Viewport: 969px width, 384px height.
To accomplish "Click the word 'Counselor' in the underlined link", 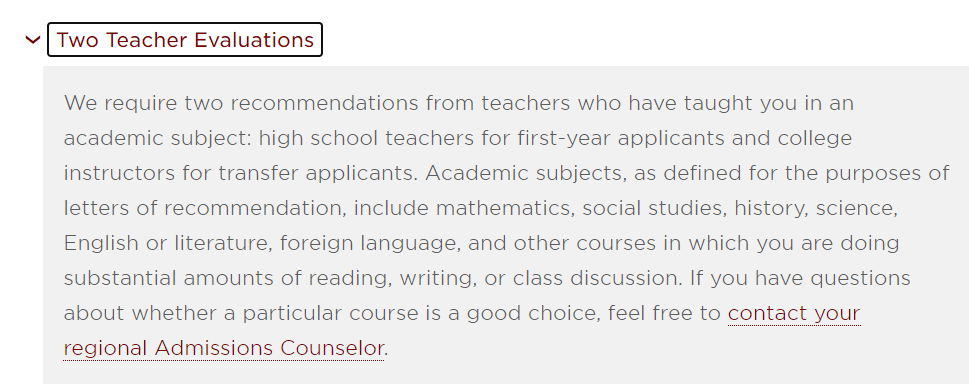I will click(x=332, y=348).
